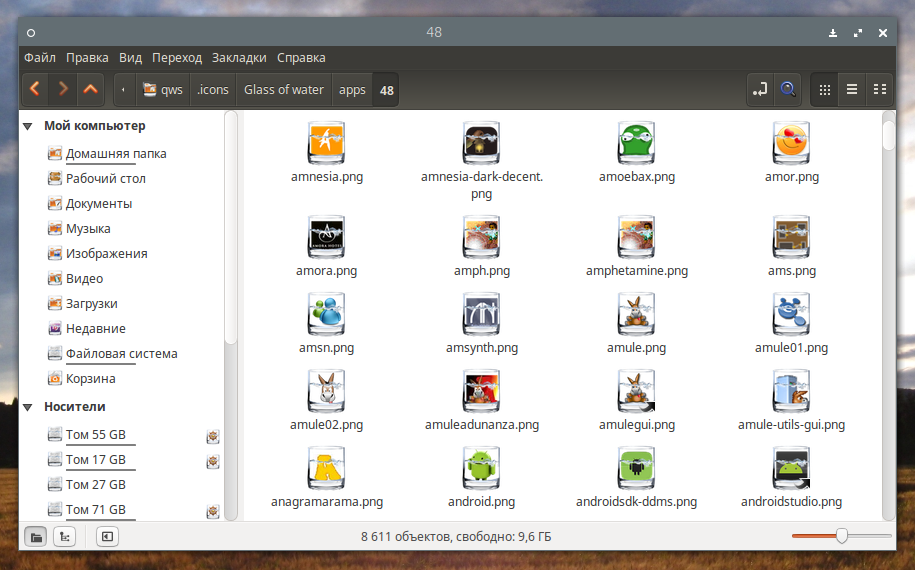Select the amule02.png icon

tap(327, 391)
